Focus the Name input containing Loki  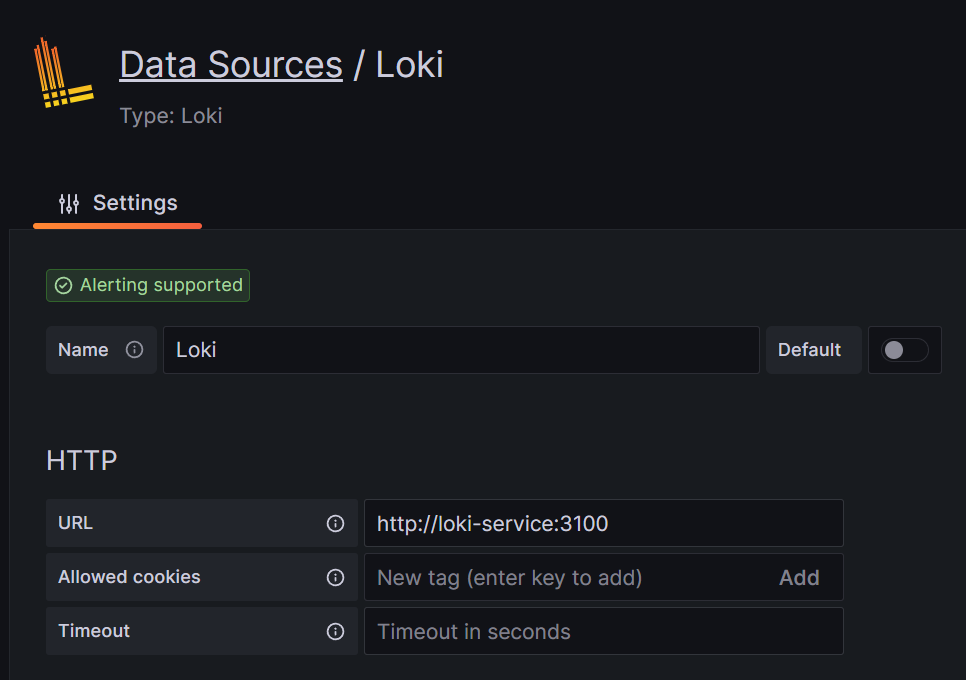coord(461,350)
